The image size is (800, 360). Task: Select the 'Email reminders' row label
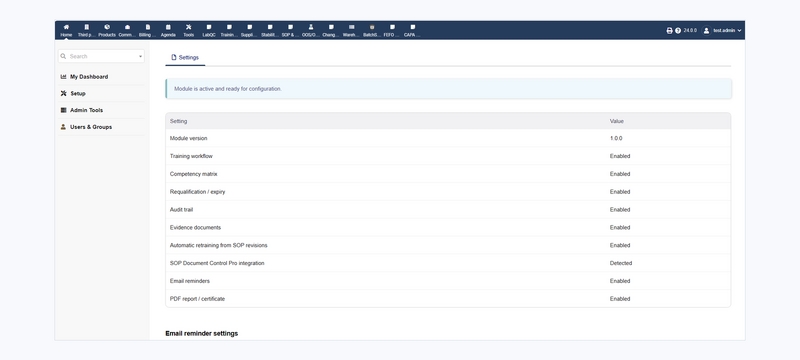point(189,281)
